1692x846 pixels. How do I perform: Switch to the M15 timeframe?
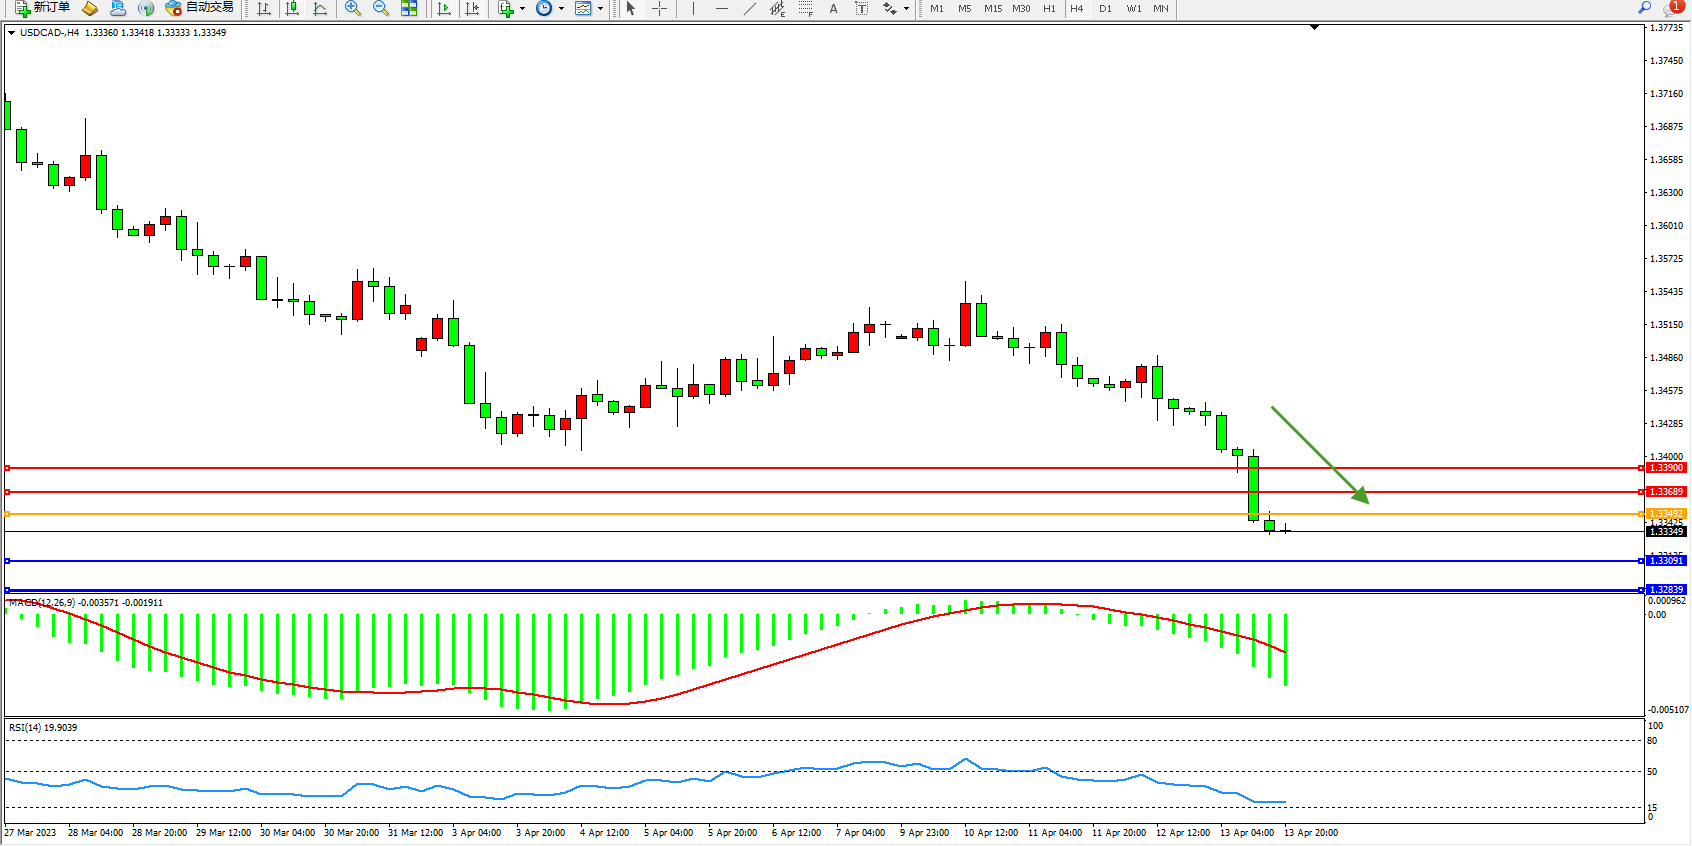(x=992, y=8)
